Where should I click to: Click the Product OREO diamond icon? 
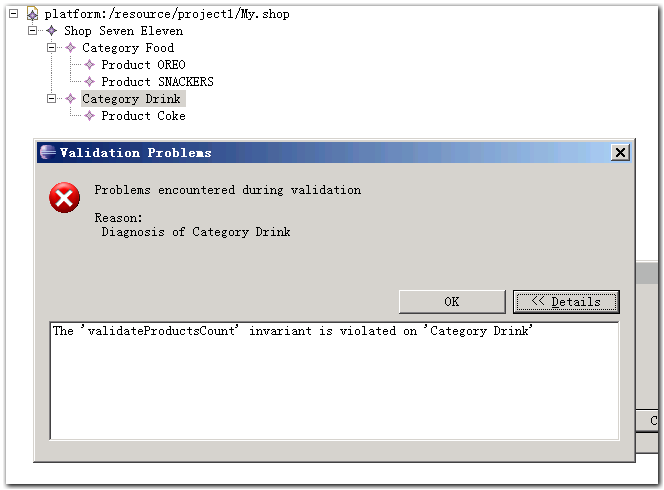point(90,65)
